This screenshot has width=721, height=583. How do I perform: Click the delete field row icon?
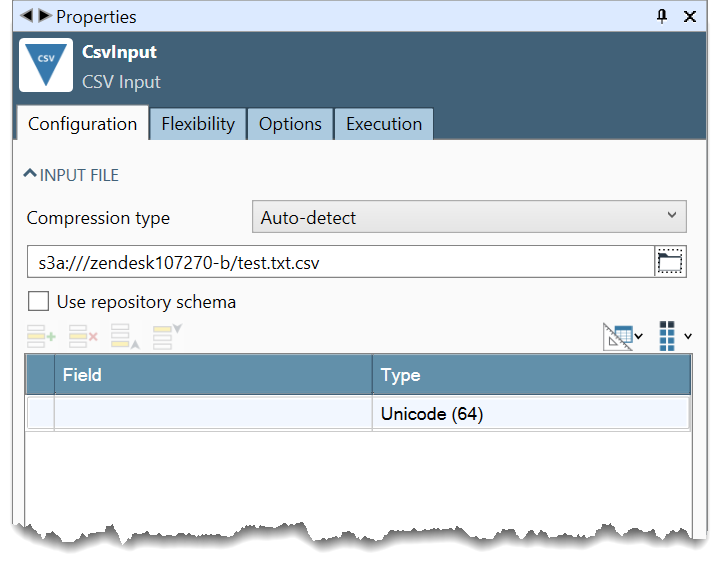pyautogui.click(x=83, y=337)
